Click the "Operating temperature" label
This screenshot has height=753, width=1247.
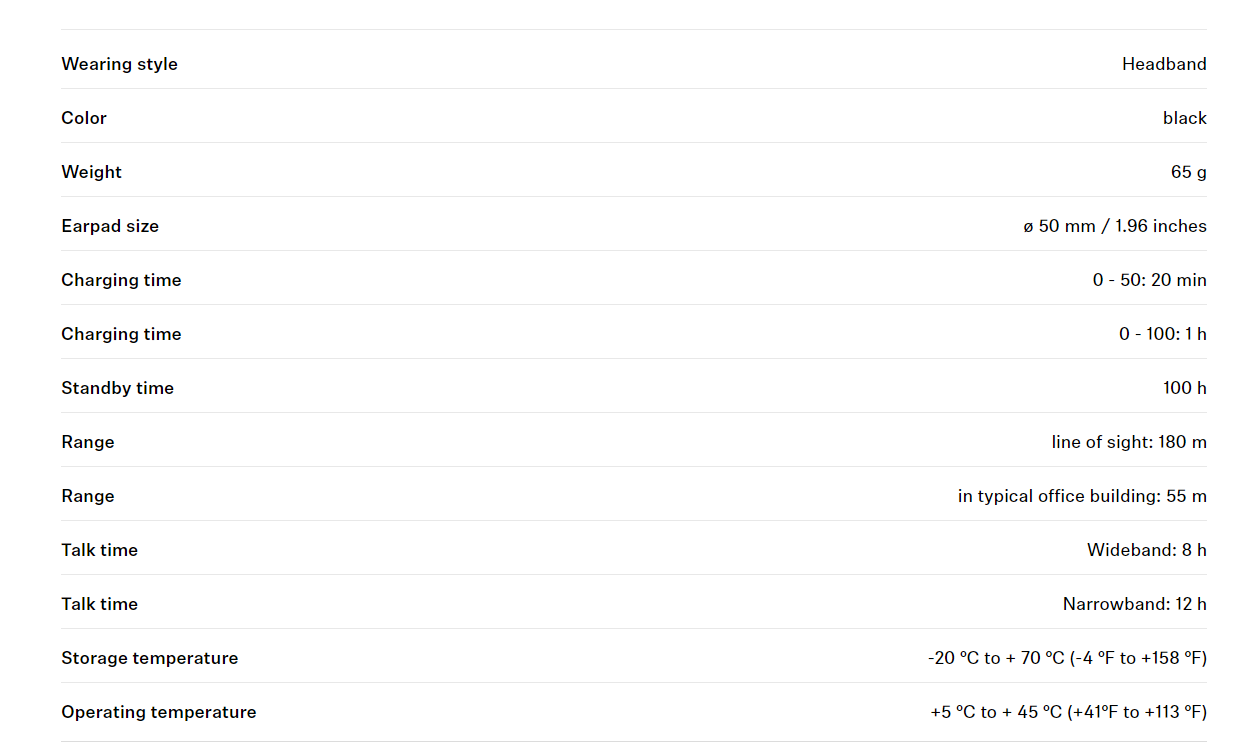(158, 712)
